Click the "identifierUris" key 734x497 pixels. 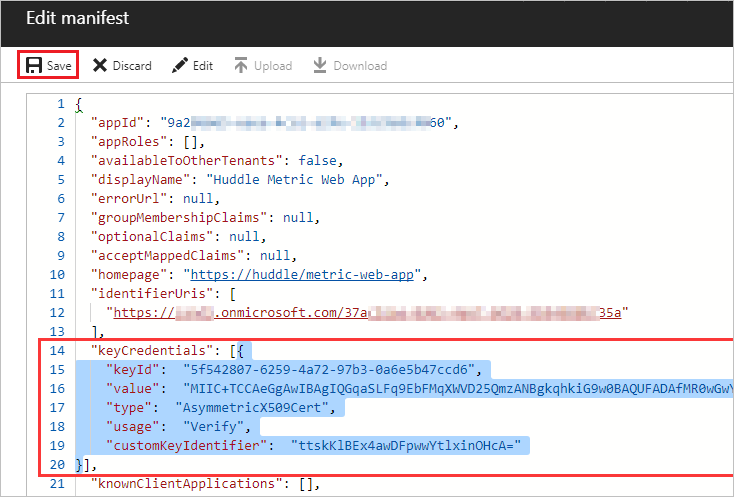152,293
